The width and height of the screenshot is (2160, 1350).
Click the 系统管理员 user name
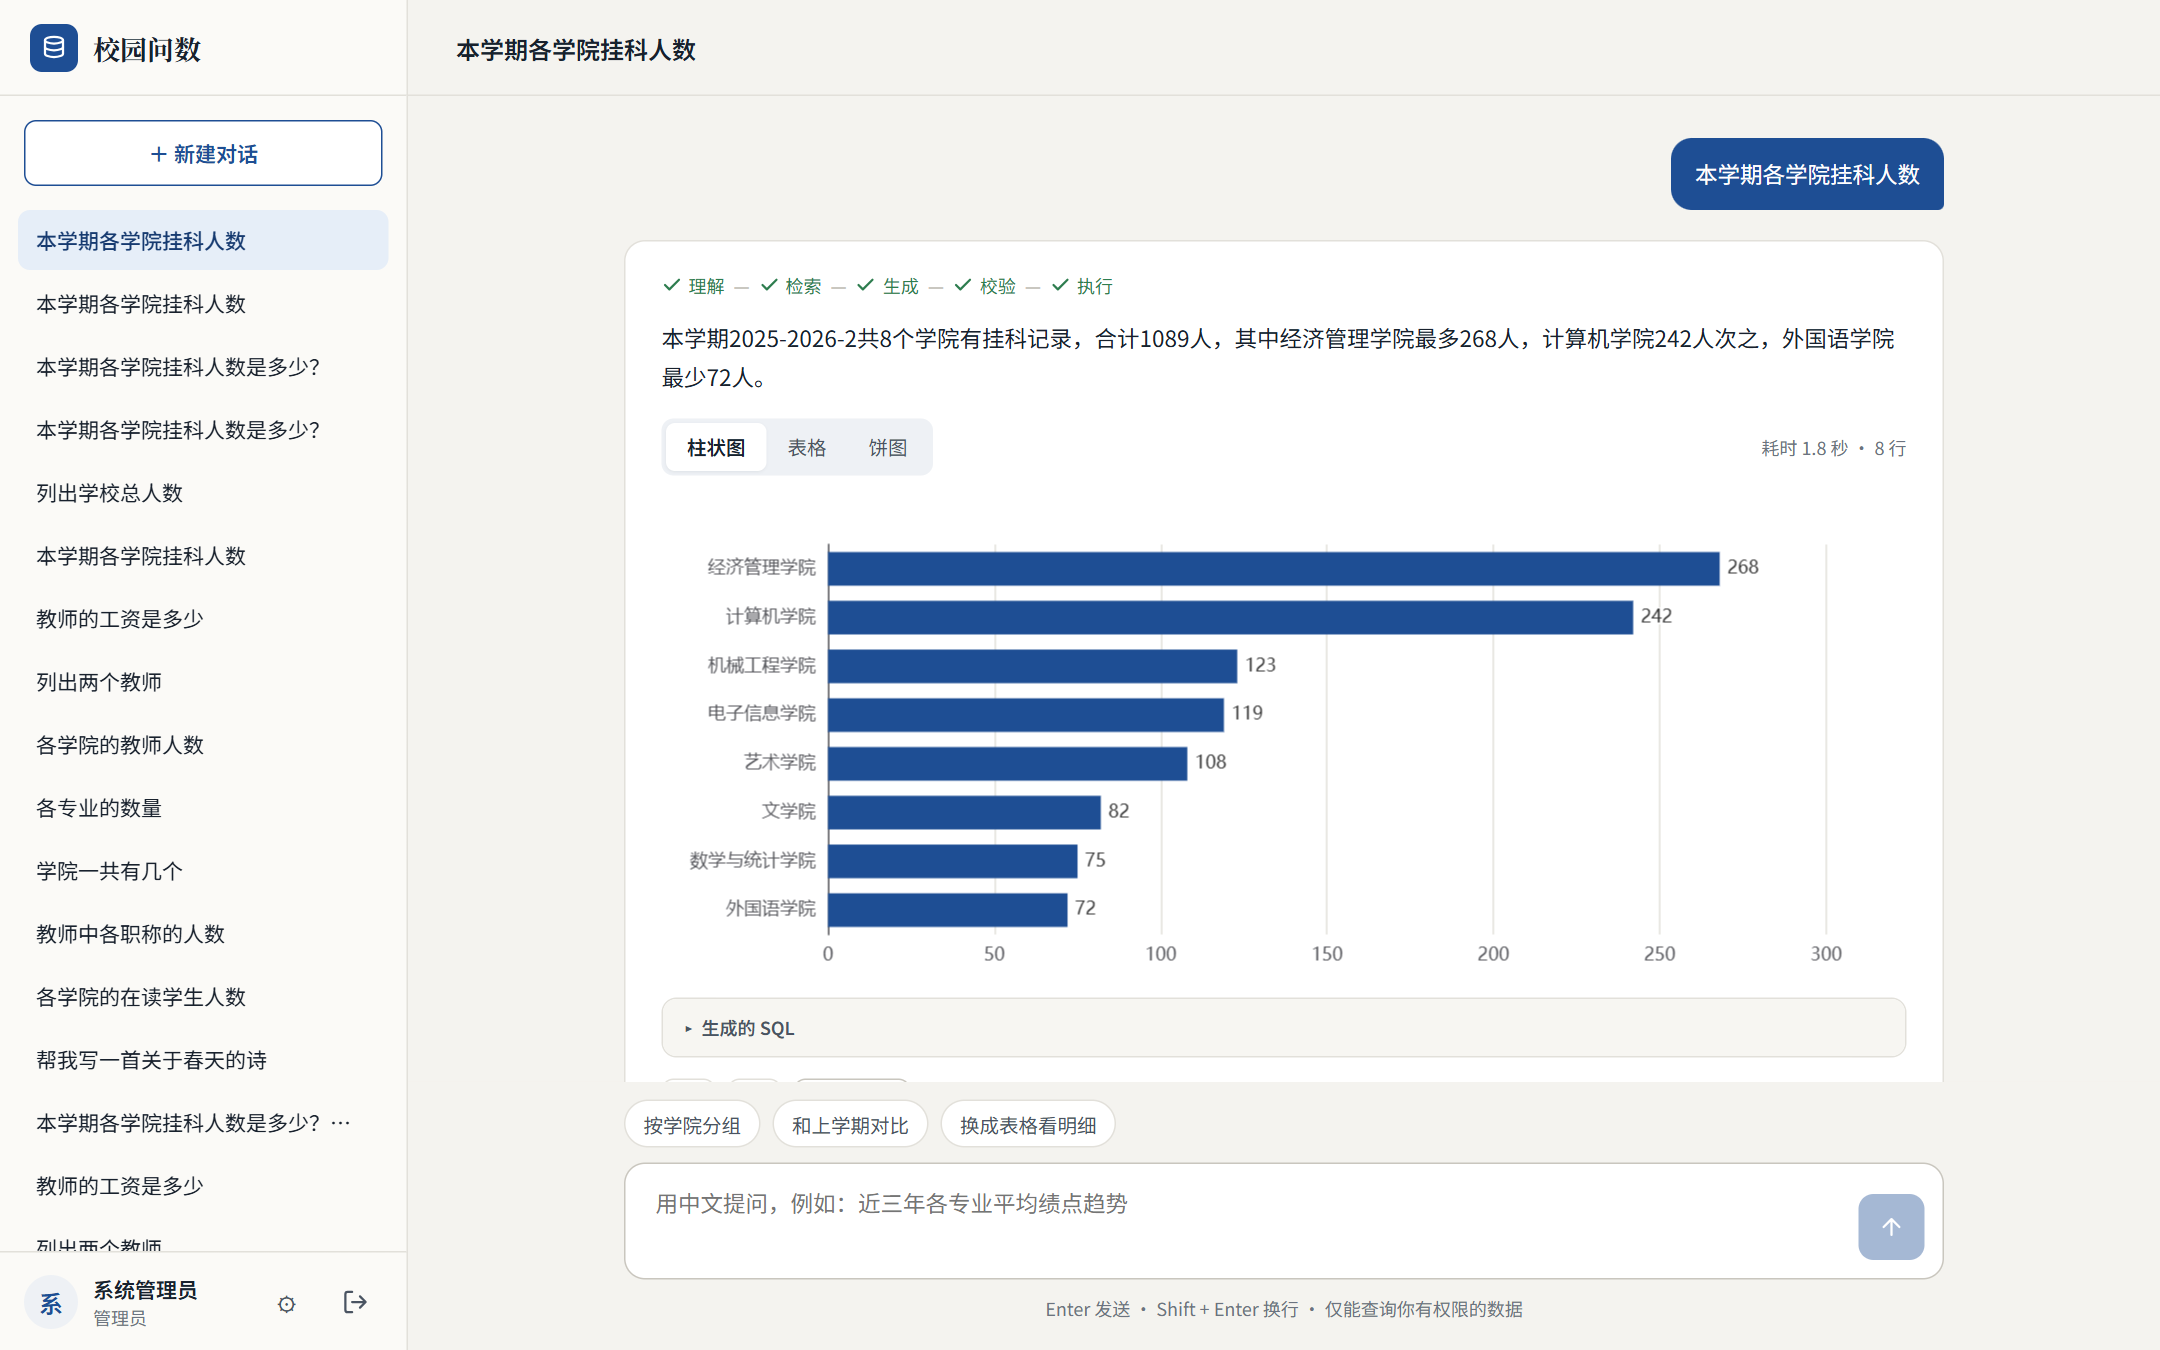click(x=145, y=1290)
